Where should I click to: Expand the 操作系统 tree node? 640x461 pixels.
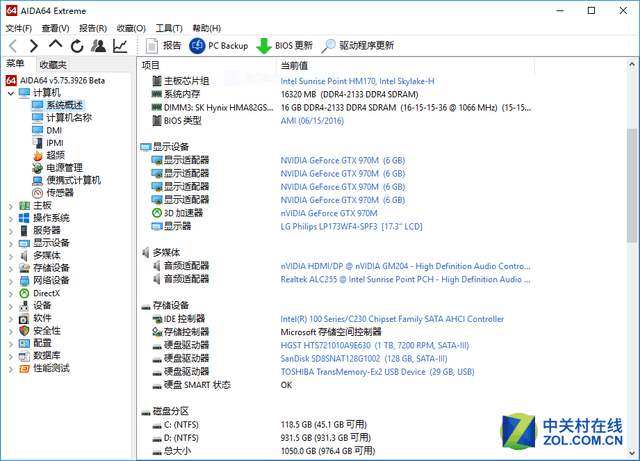[x=11, y=219]
